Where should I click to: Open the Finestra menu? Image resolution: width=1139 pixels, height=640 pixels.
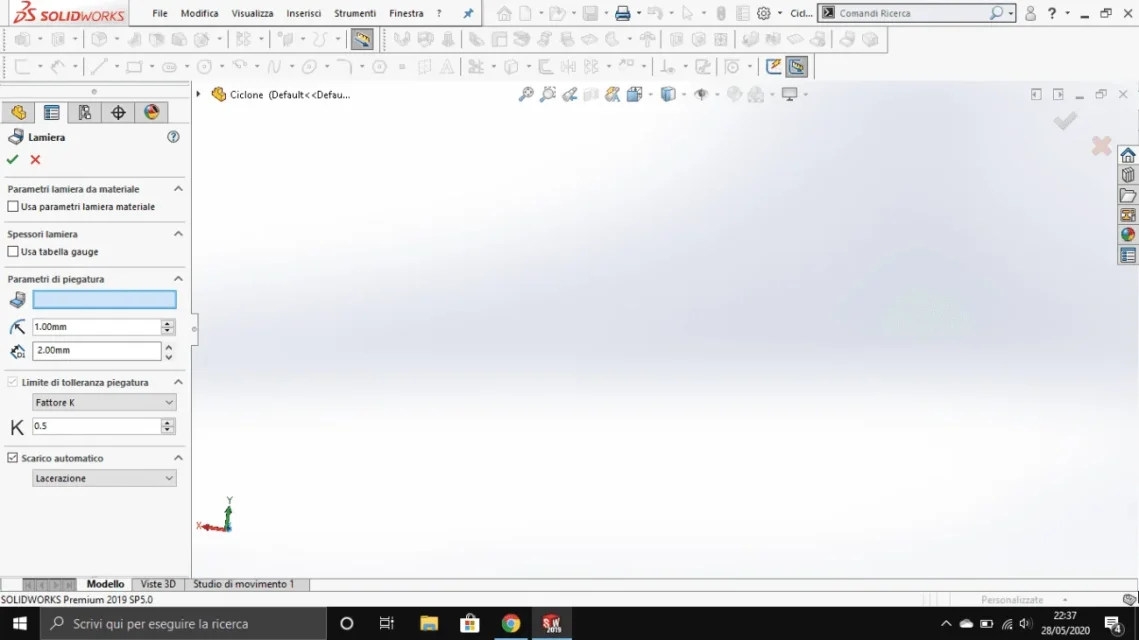coord(406,13)
